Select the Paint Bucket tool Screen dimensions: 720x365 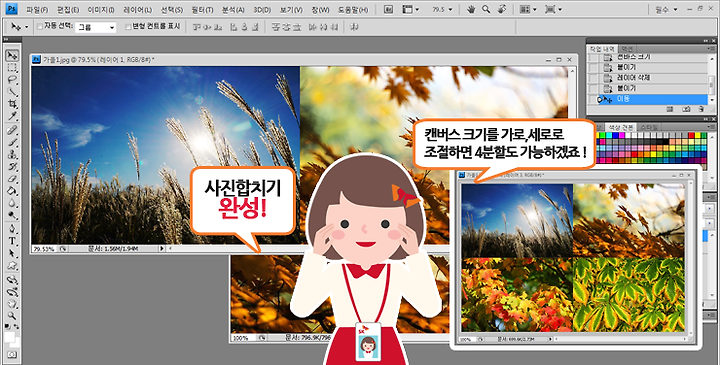tap(12, 190)
